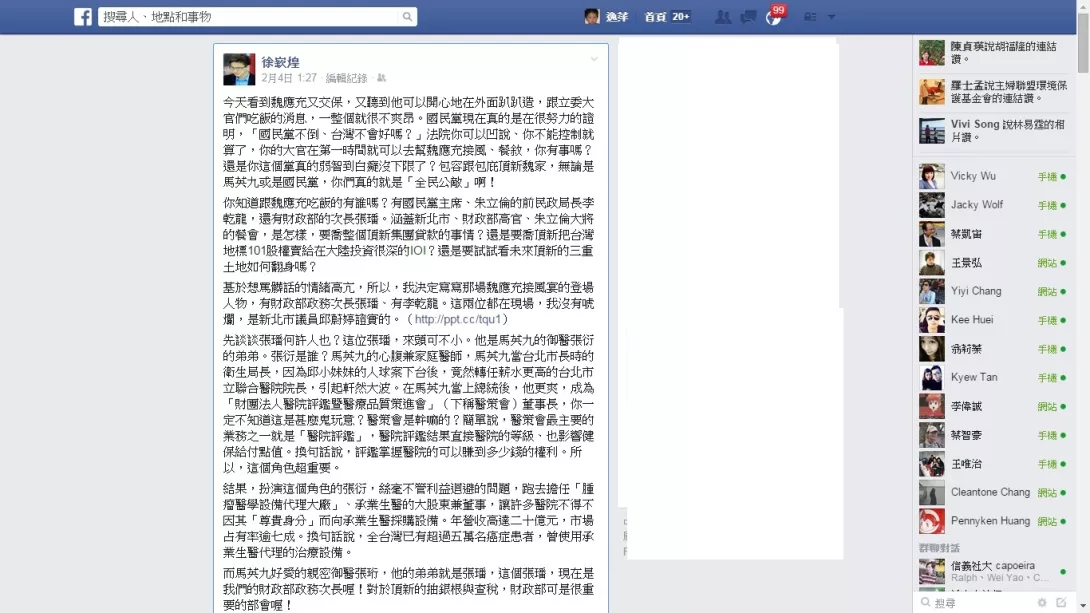The image size is (1090, 613).
Task: Expand the account menu arrow in top bar
Action: pos(831,17)
